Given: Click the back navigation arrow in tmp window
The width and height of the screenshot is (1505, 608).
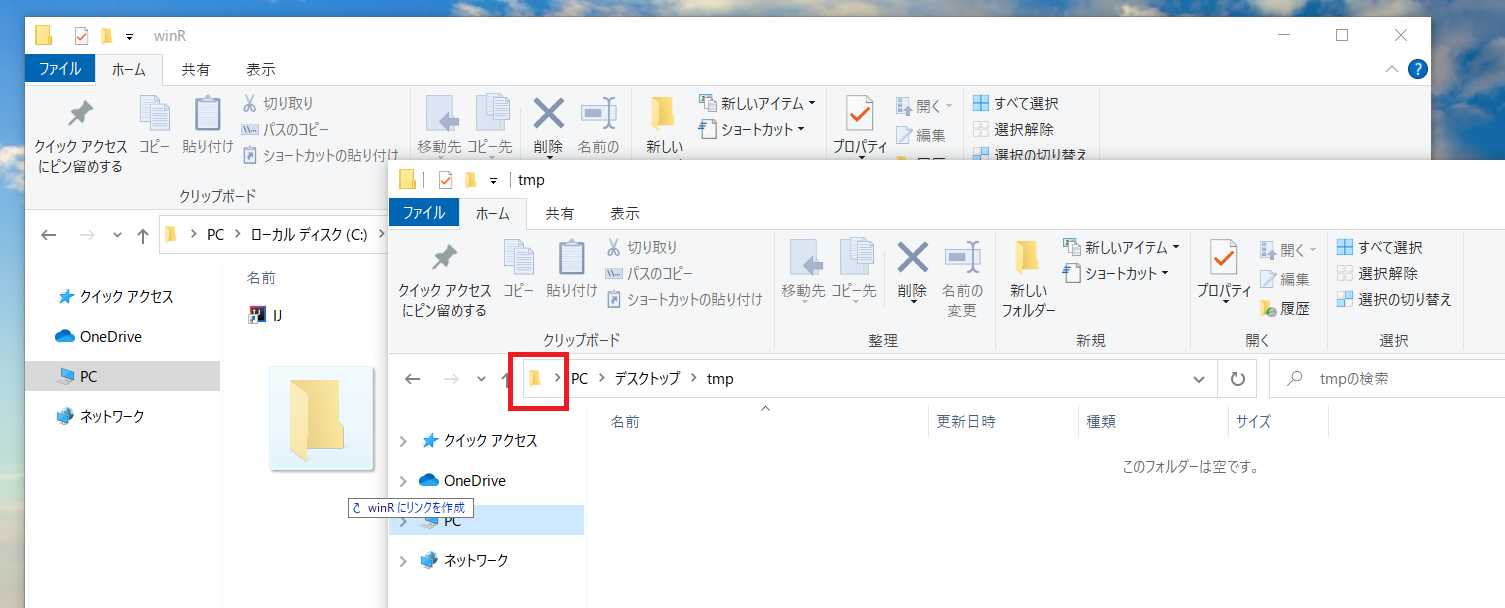Looking at the screenshot, I should (412, 378).
